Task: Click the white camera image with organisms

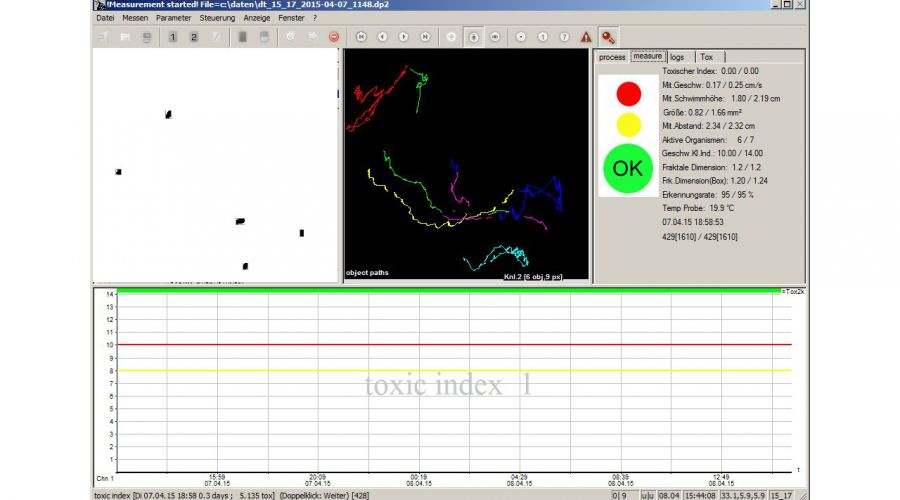Action: [215, 165]
